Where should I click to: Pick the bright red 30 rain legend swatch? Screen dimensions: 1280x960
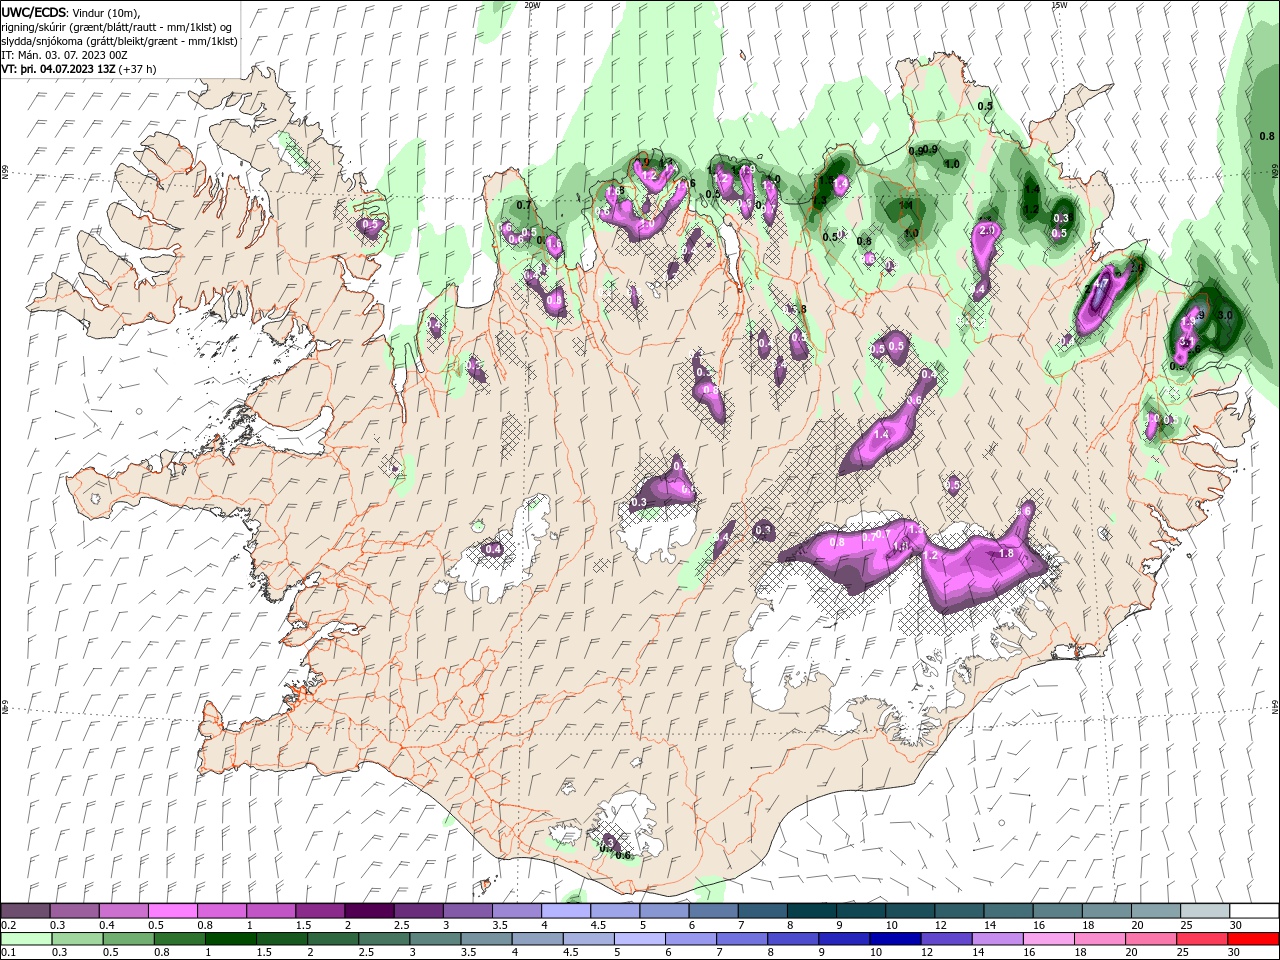(x=1252, y=939)
